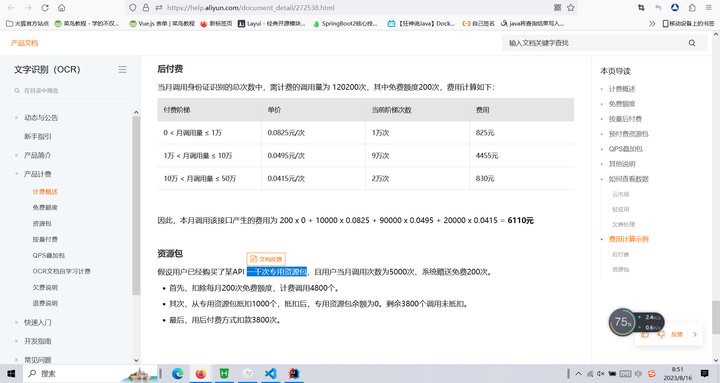Screen dimensions: 720x383
Task: Open the Windows Start menu
Action: click(x=11, y=373)
